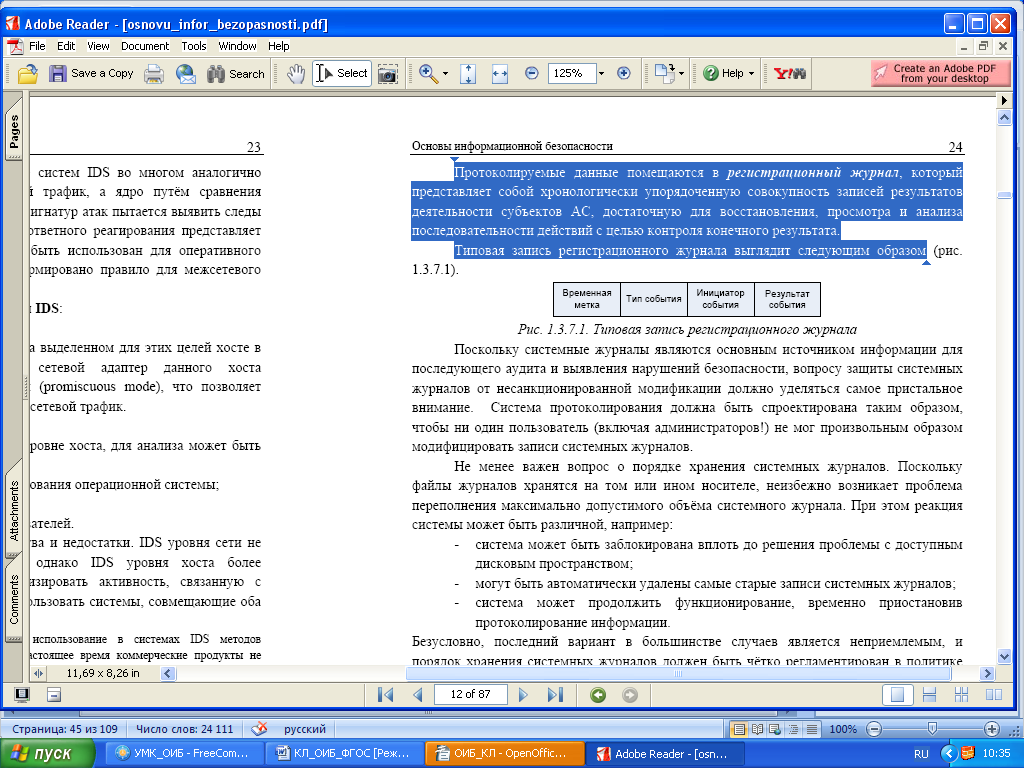Expand the black arrow menu above the scrollbar
This screenshot has height=768, width=1024.
tap(1004, 101)
